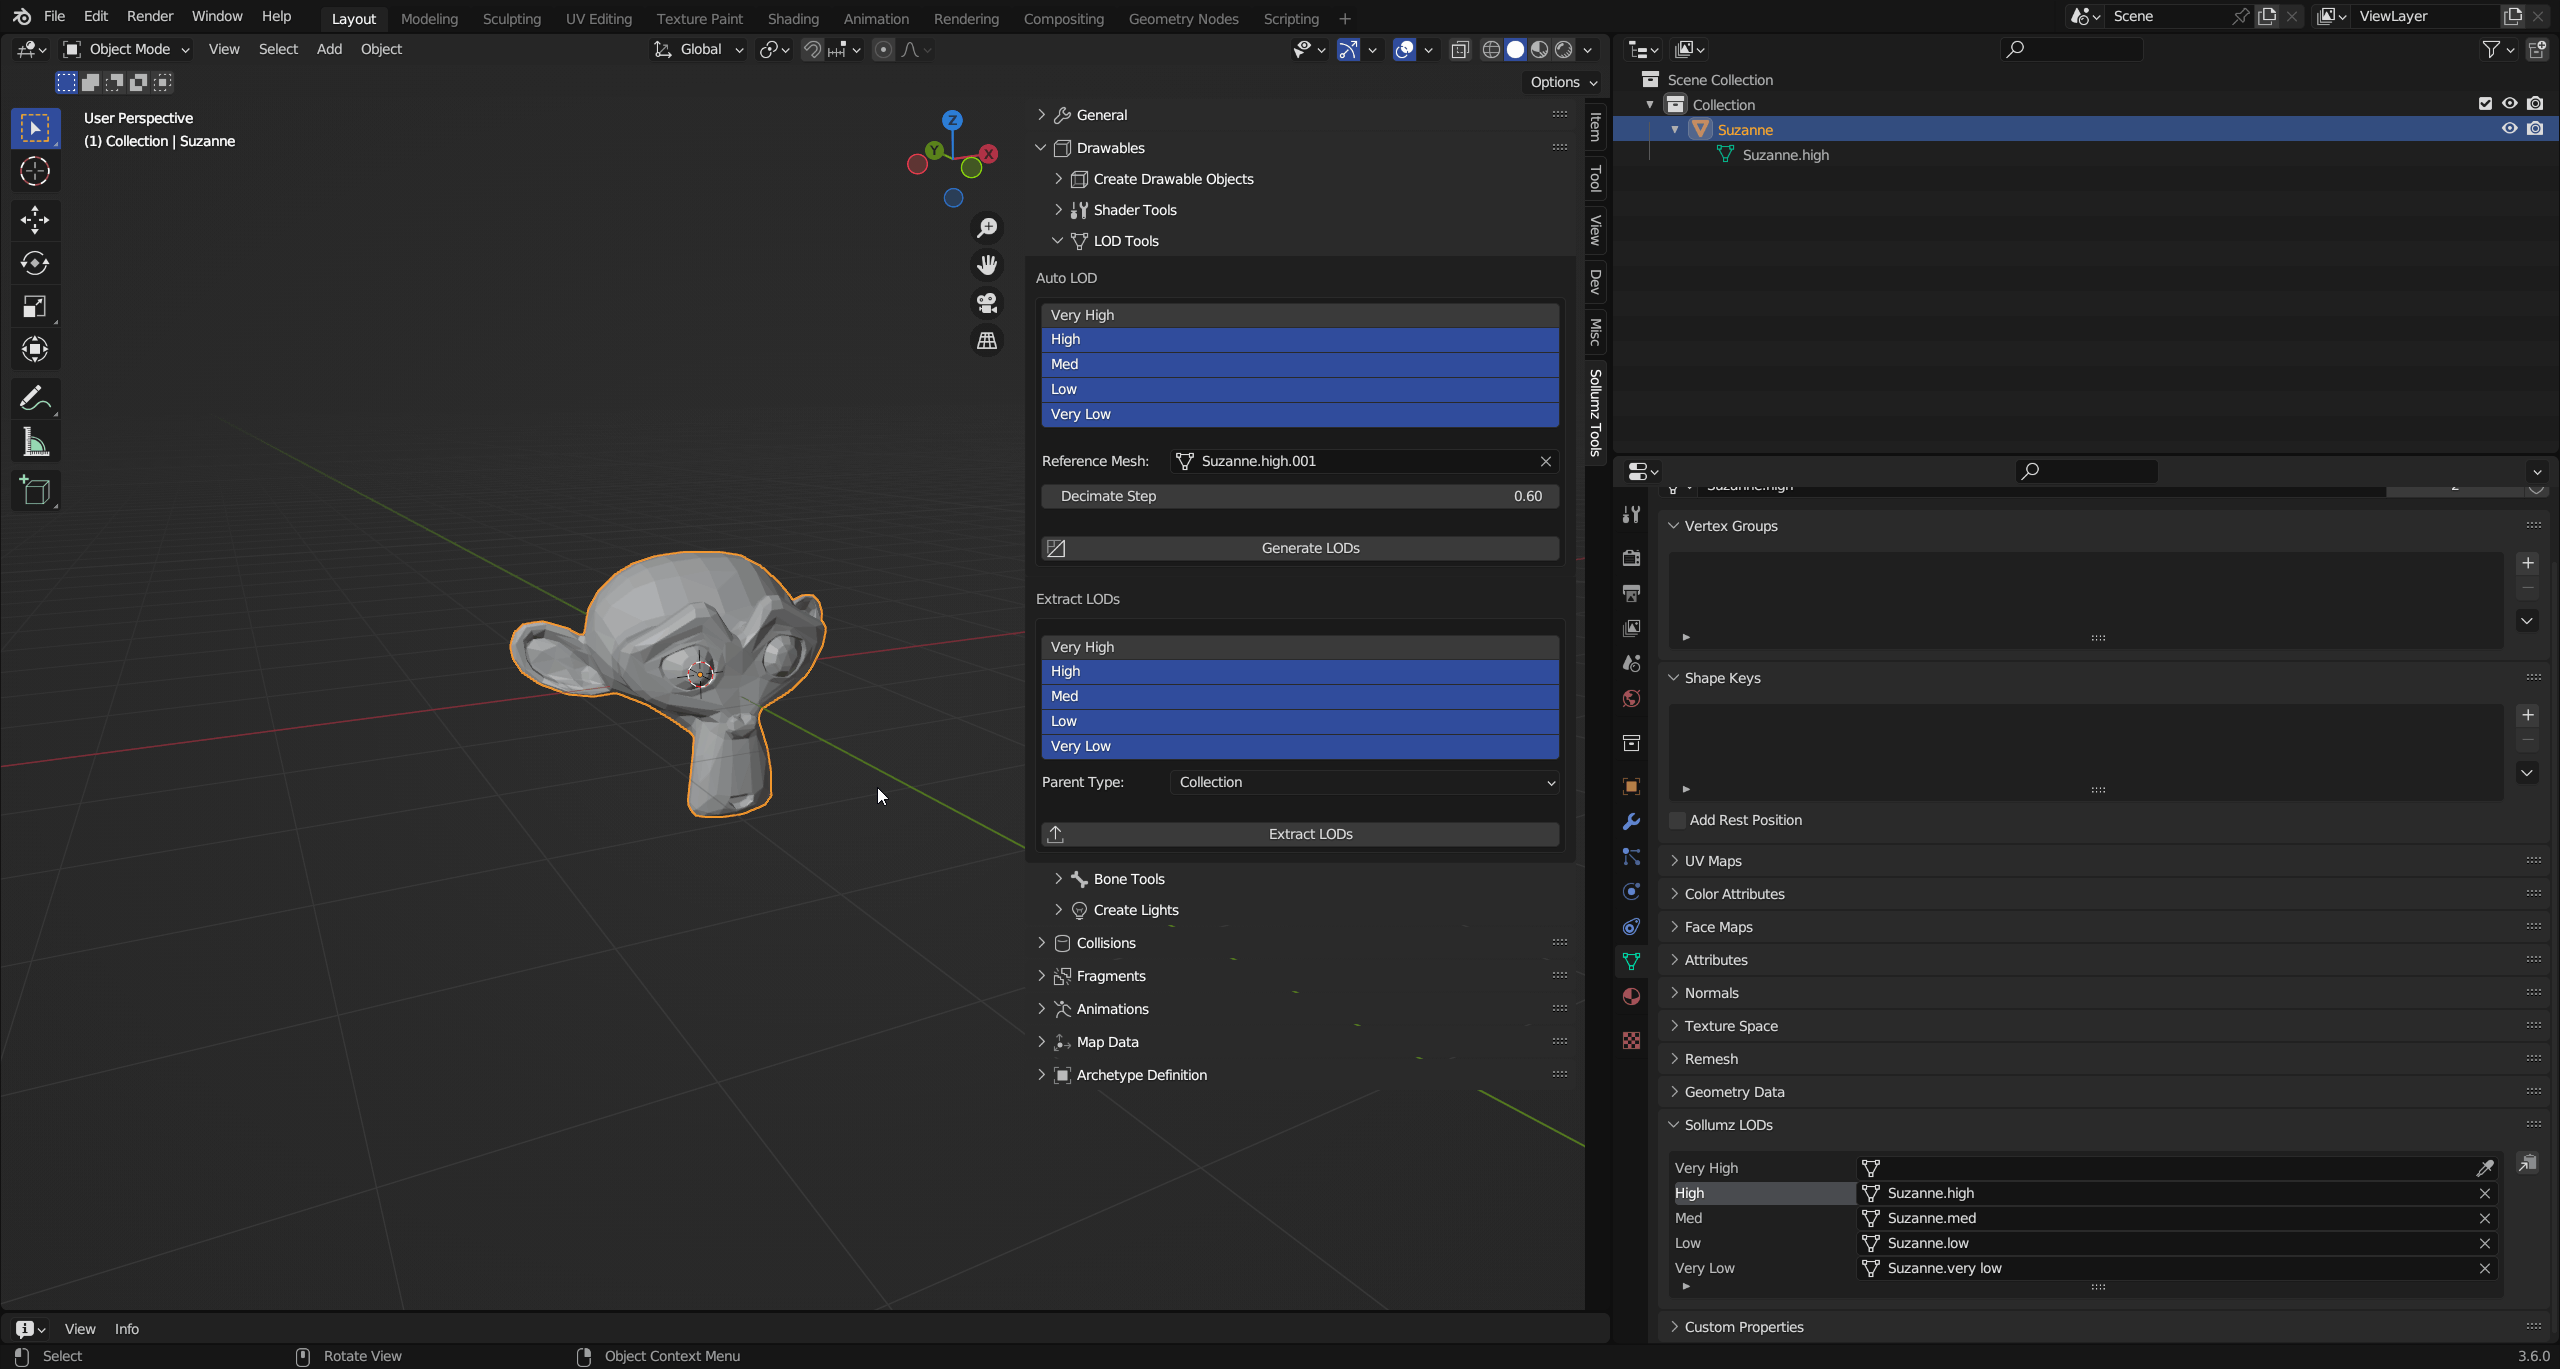Collapse Sollumz LODs panel
This screenshot has width=2560, height=1369.
pyautogui.click(x=1674, y=1125)
